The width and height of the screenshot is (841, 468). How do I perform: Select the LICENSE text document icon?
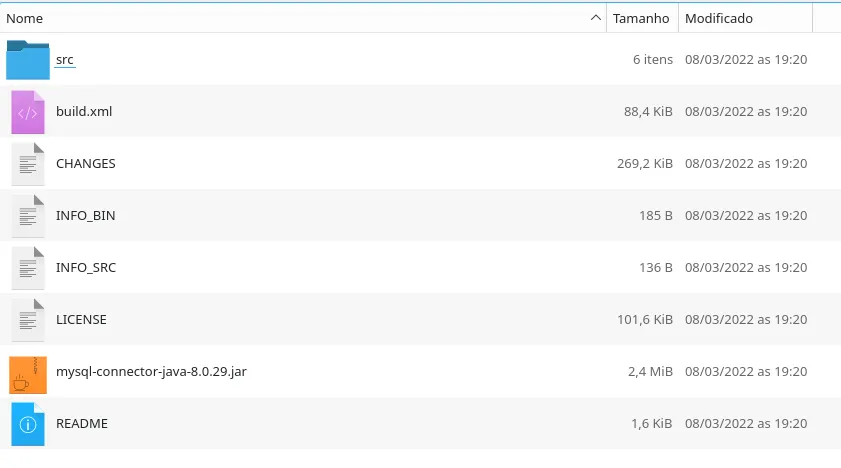pyautogui.click(x=28, y=320)
